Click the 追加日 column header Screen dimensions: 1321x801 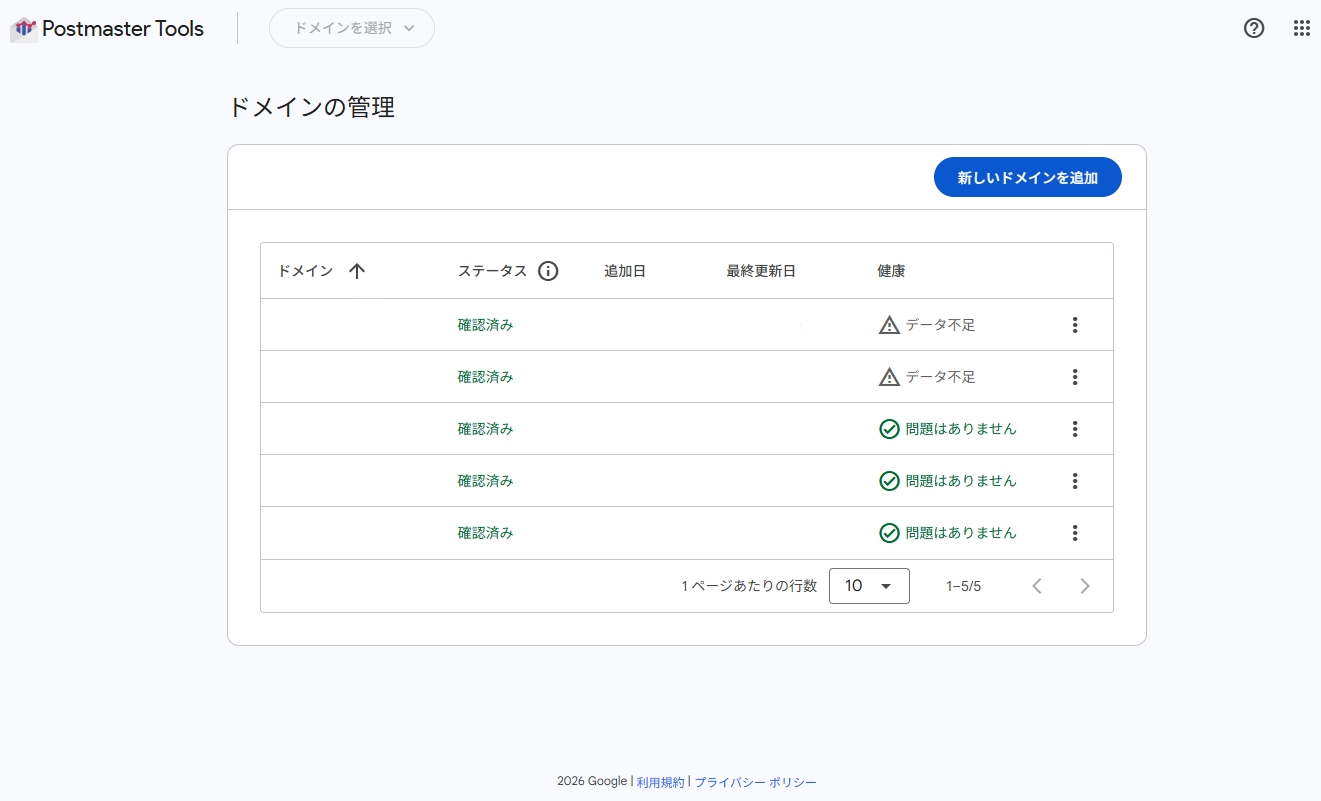click(625, 271)
